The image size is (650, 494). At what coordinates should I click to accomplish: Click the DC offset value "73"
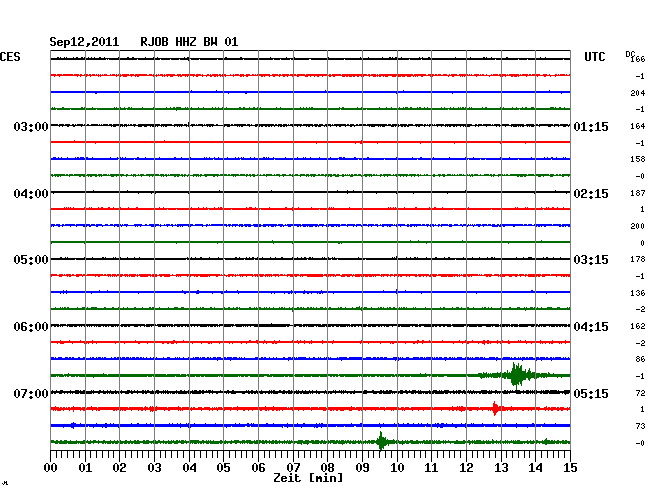(x=640, y=426)
